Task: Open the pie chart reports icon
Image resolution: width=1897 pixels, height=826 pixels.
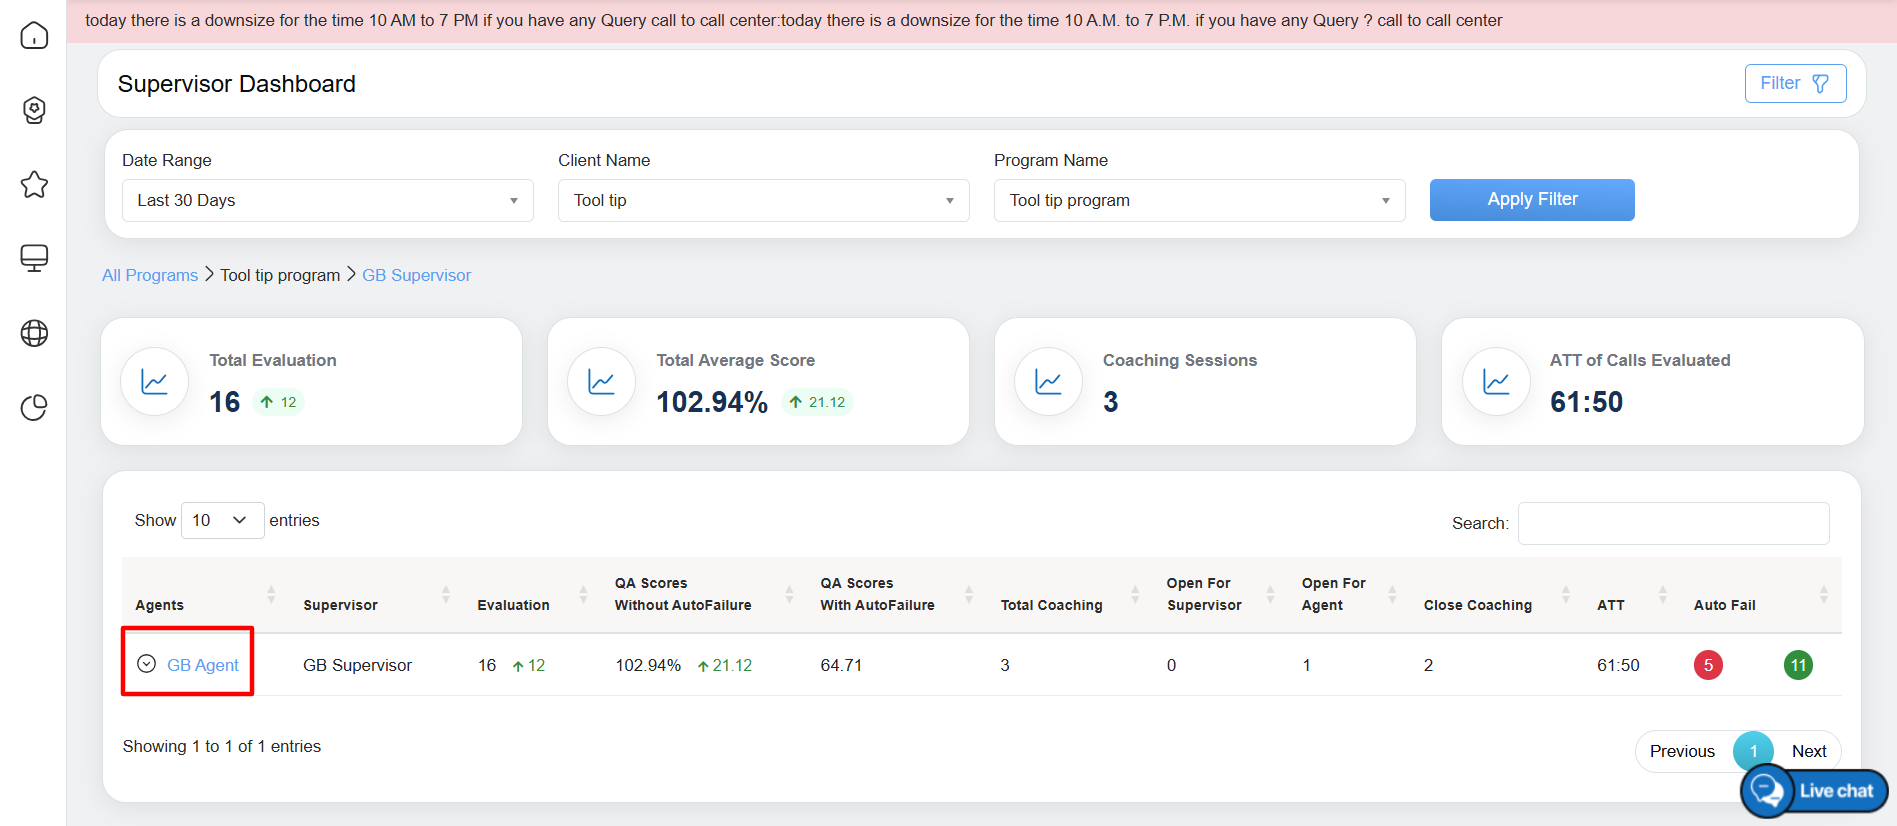Action: [x=34, y=408]
